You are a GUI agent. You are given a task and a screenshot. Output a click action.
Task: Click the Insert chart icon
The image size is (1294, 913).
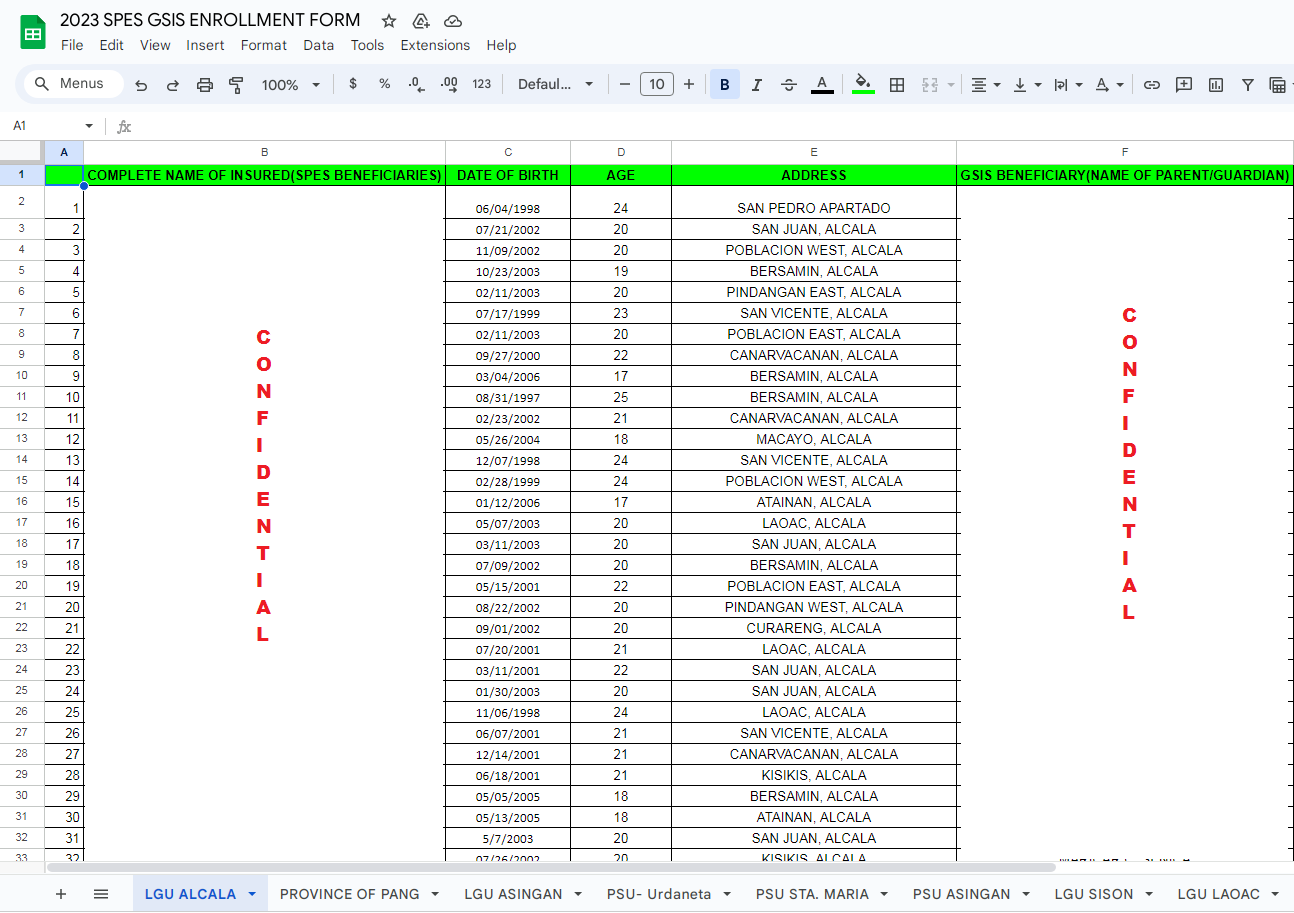[1216, 85]
